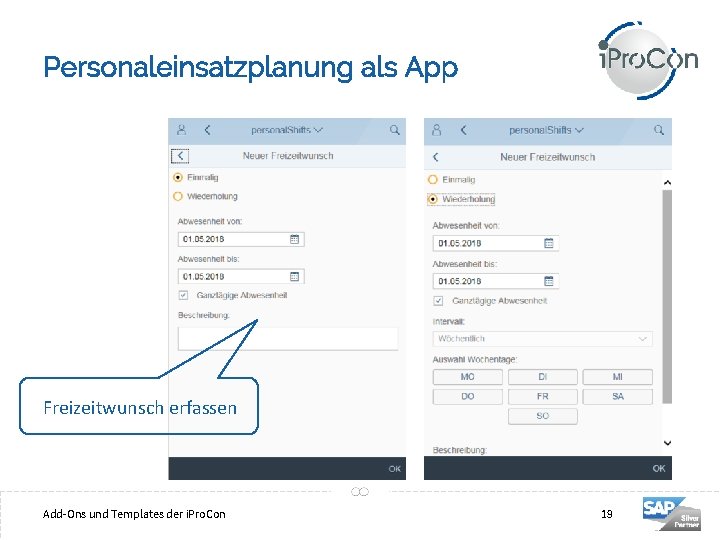
Task: Click user profile icon in right app header
Action: (437, 130)
